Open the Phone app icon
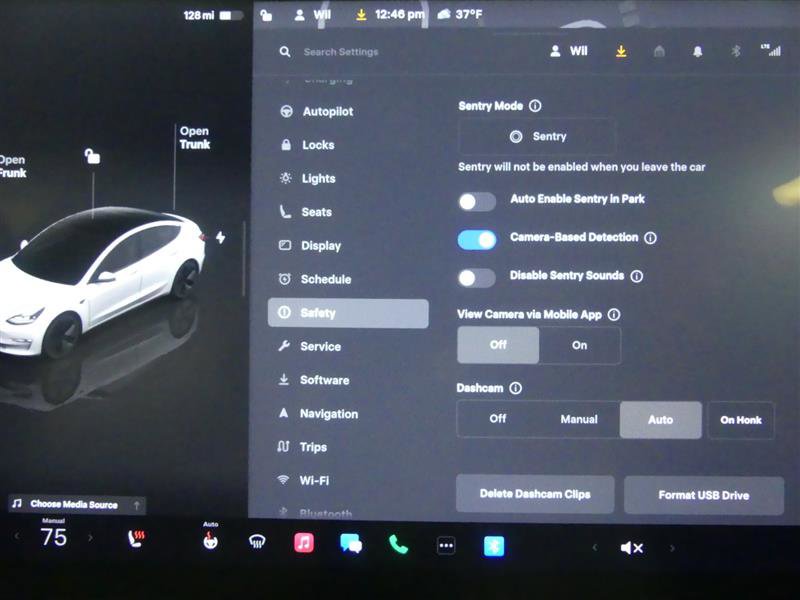This screenshot has height=600, width=800. (396, 547)
